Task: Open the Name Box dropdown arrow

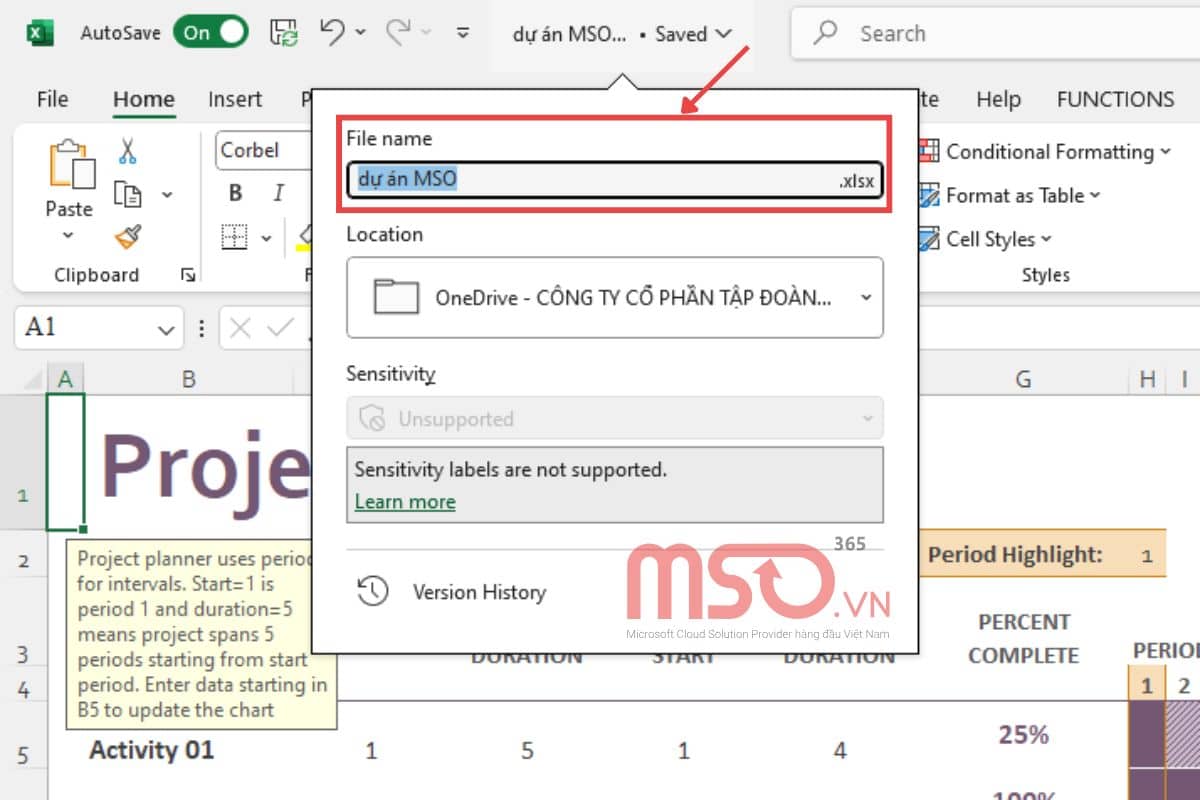Action: click(165, 328)
